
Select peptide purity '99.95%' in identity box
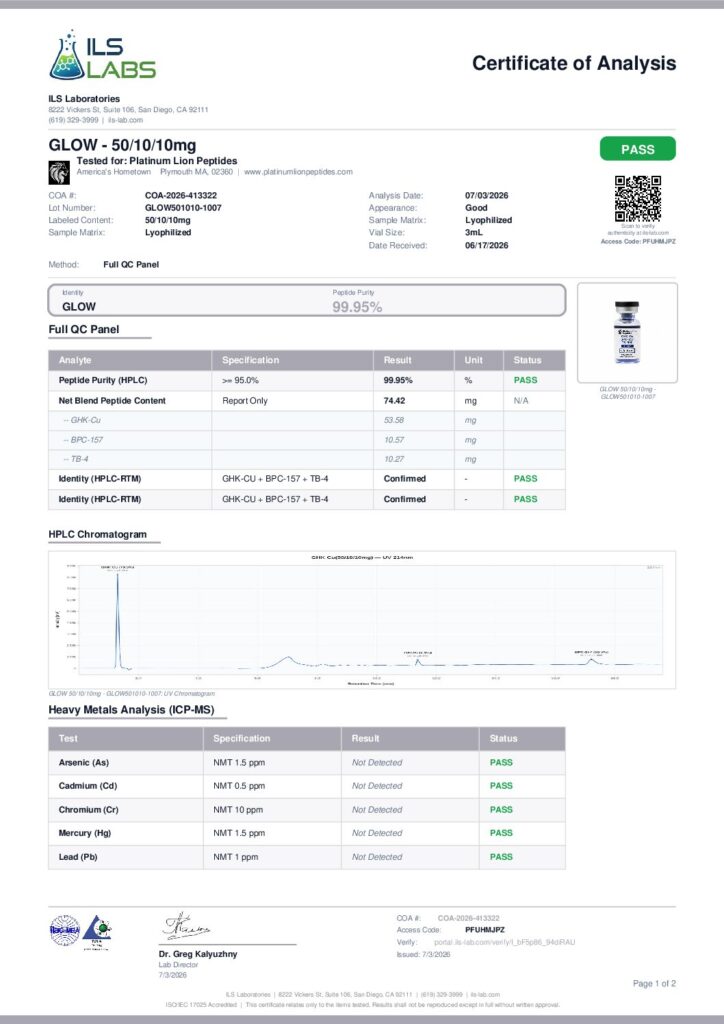pos(357,307)
